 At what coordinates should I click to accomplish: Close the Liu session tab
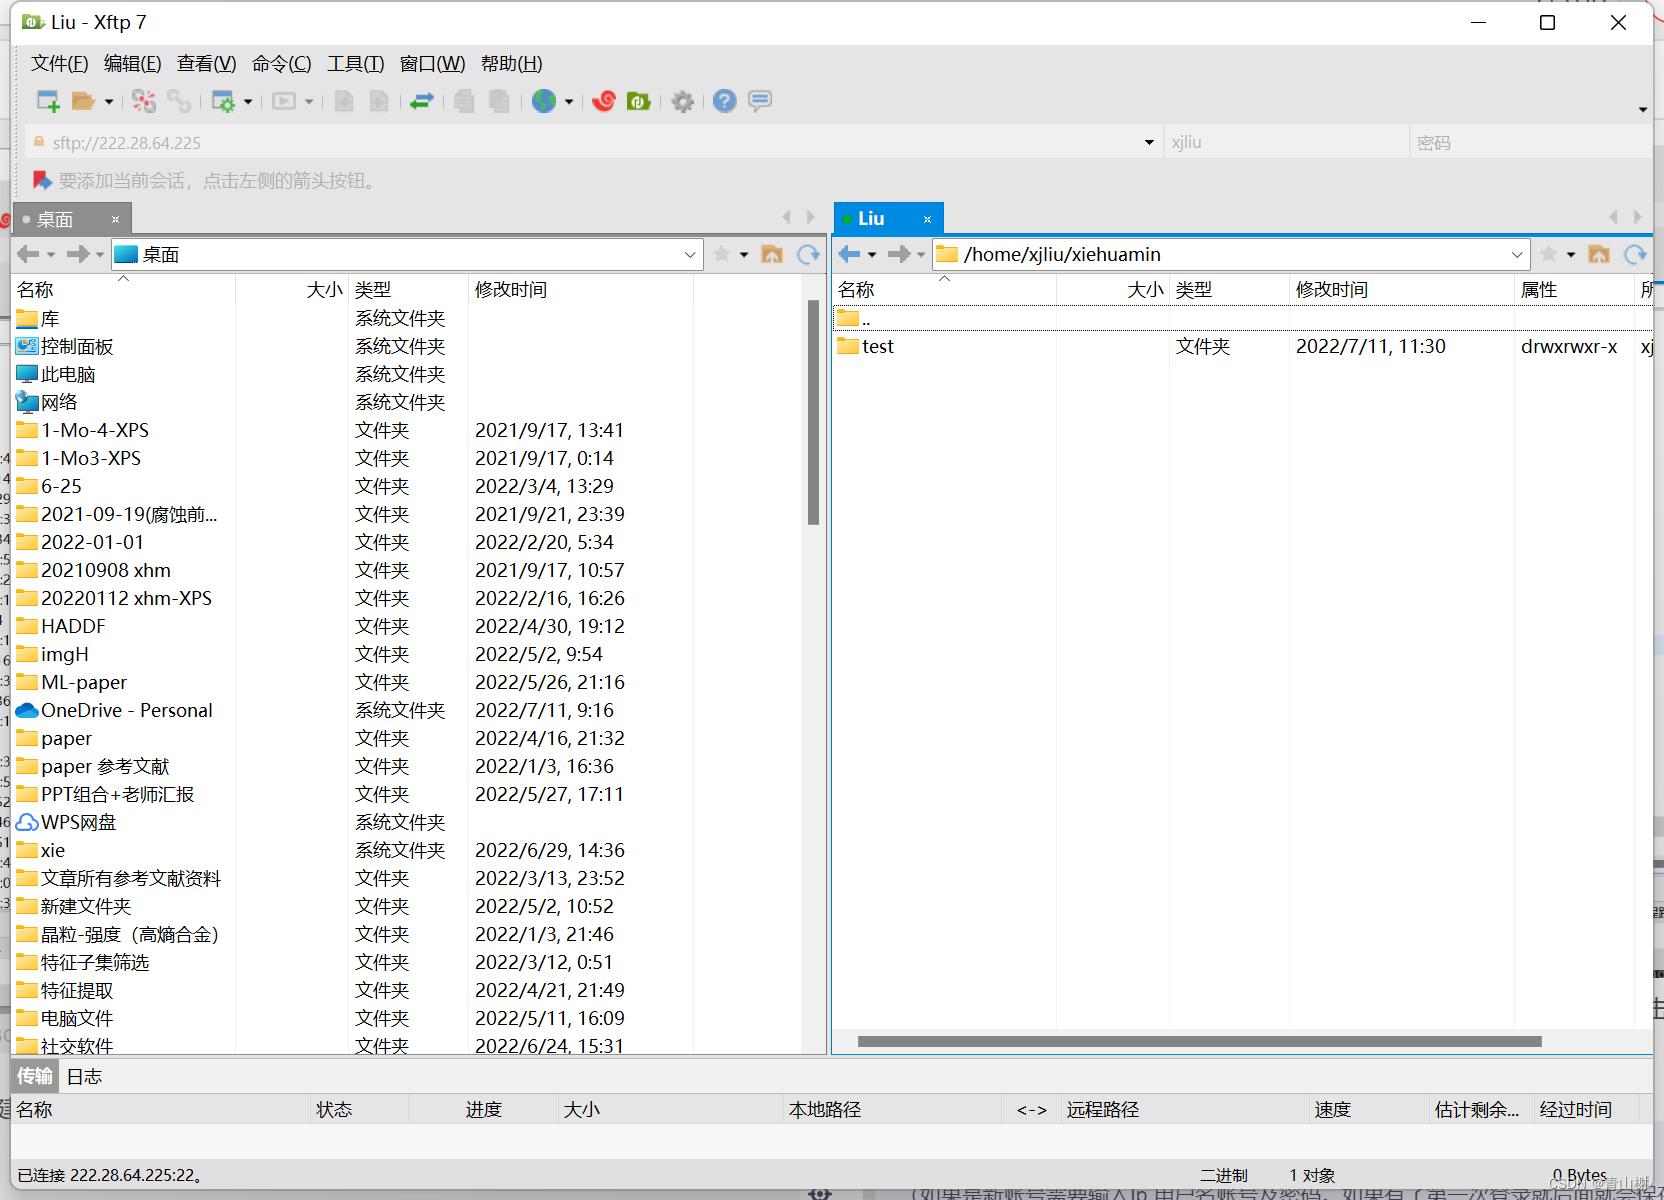927,219
